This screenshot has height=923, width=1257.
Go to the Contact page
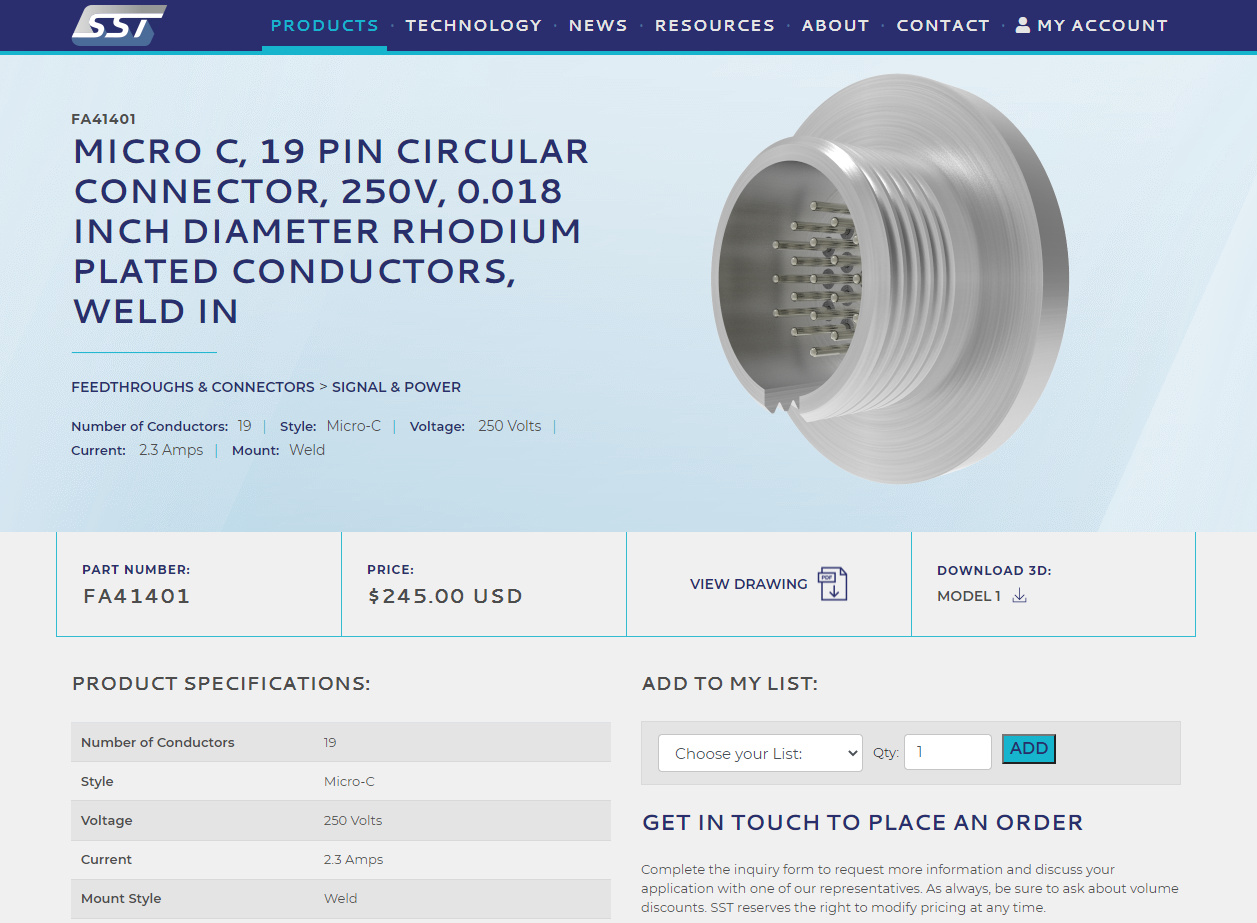pos(943,25)
